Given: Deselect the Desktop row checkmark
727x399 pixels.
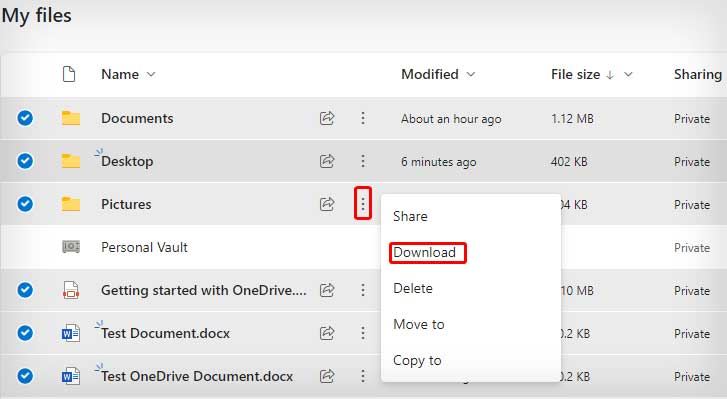Looking at the screenshot, I should [x=25, y=161].
